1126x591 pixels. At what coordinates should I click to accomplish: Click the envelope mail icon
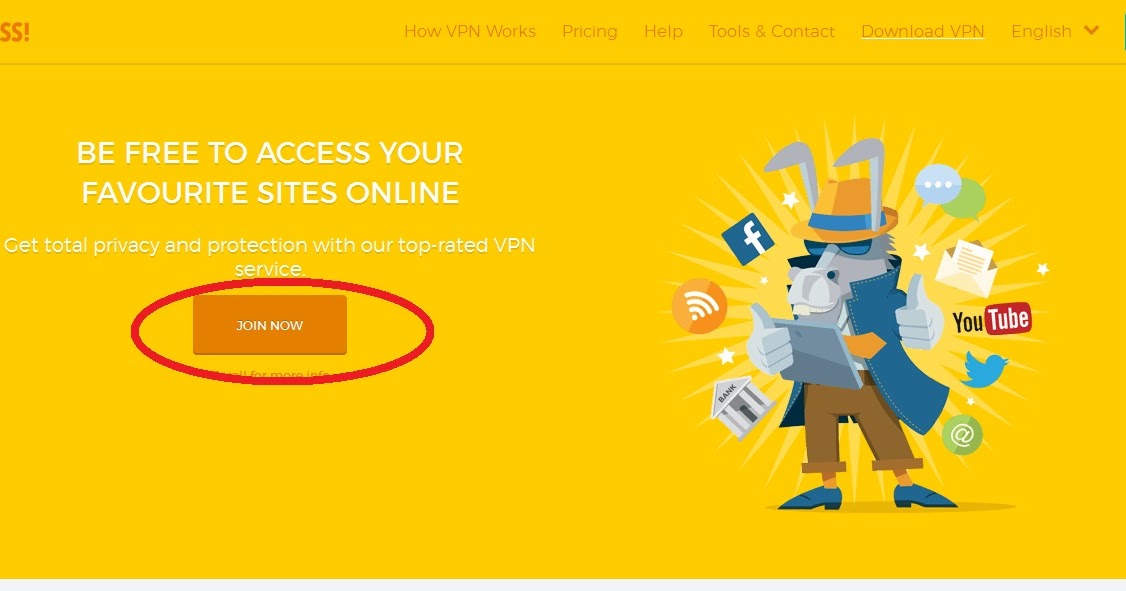967,268
